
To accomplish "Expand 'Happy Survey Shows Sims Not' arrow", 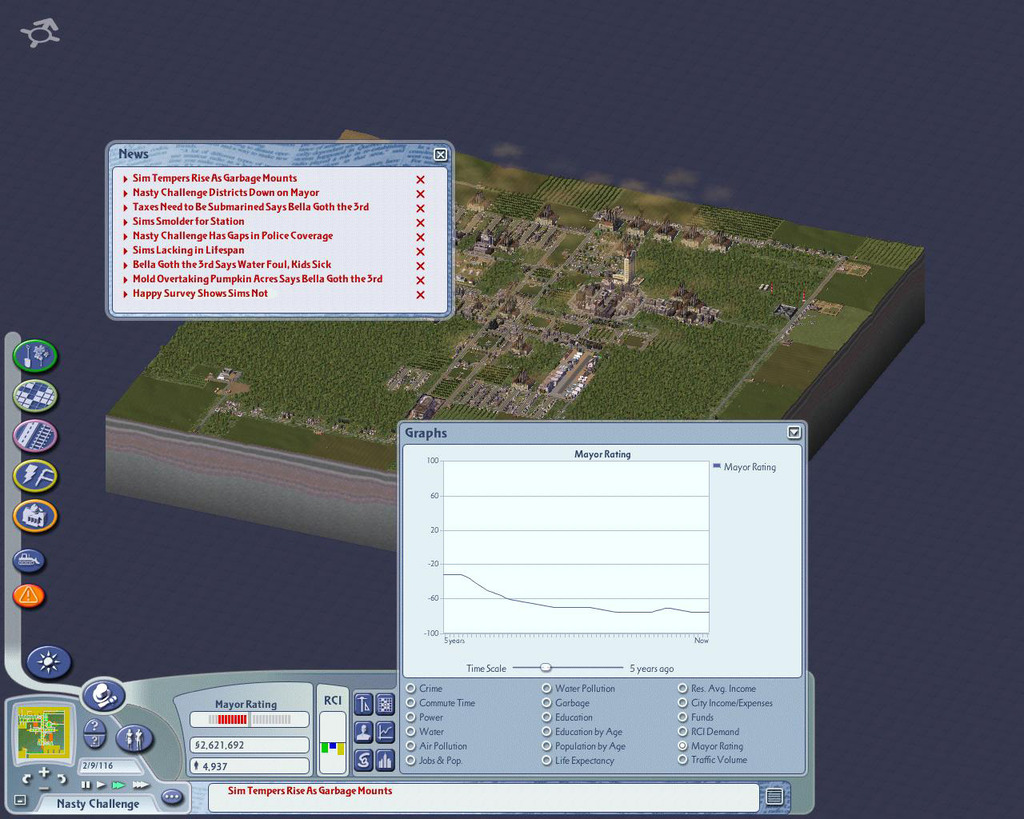I will click(x=125, y=294).
